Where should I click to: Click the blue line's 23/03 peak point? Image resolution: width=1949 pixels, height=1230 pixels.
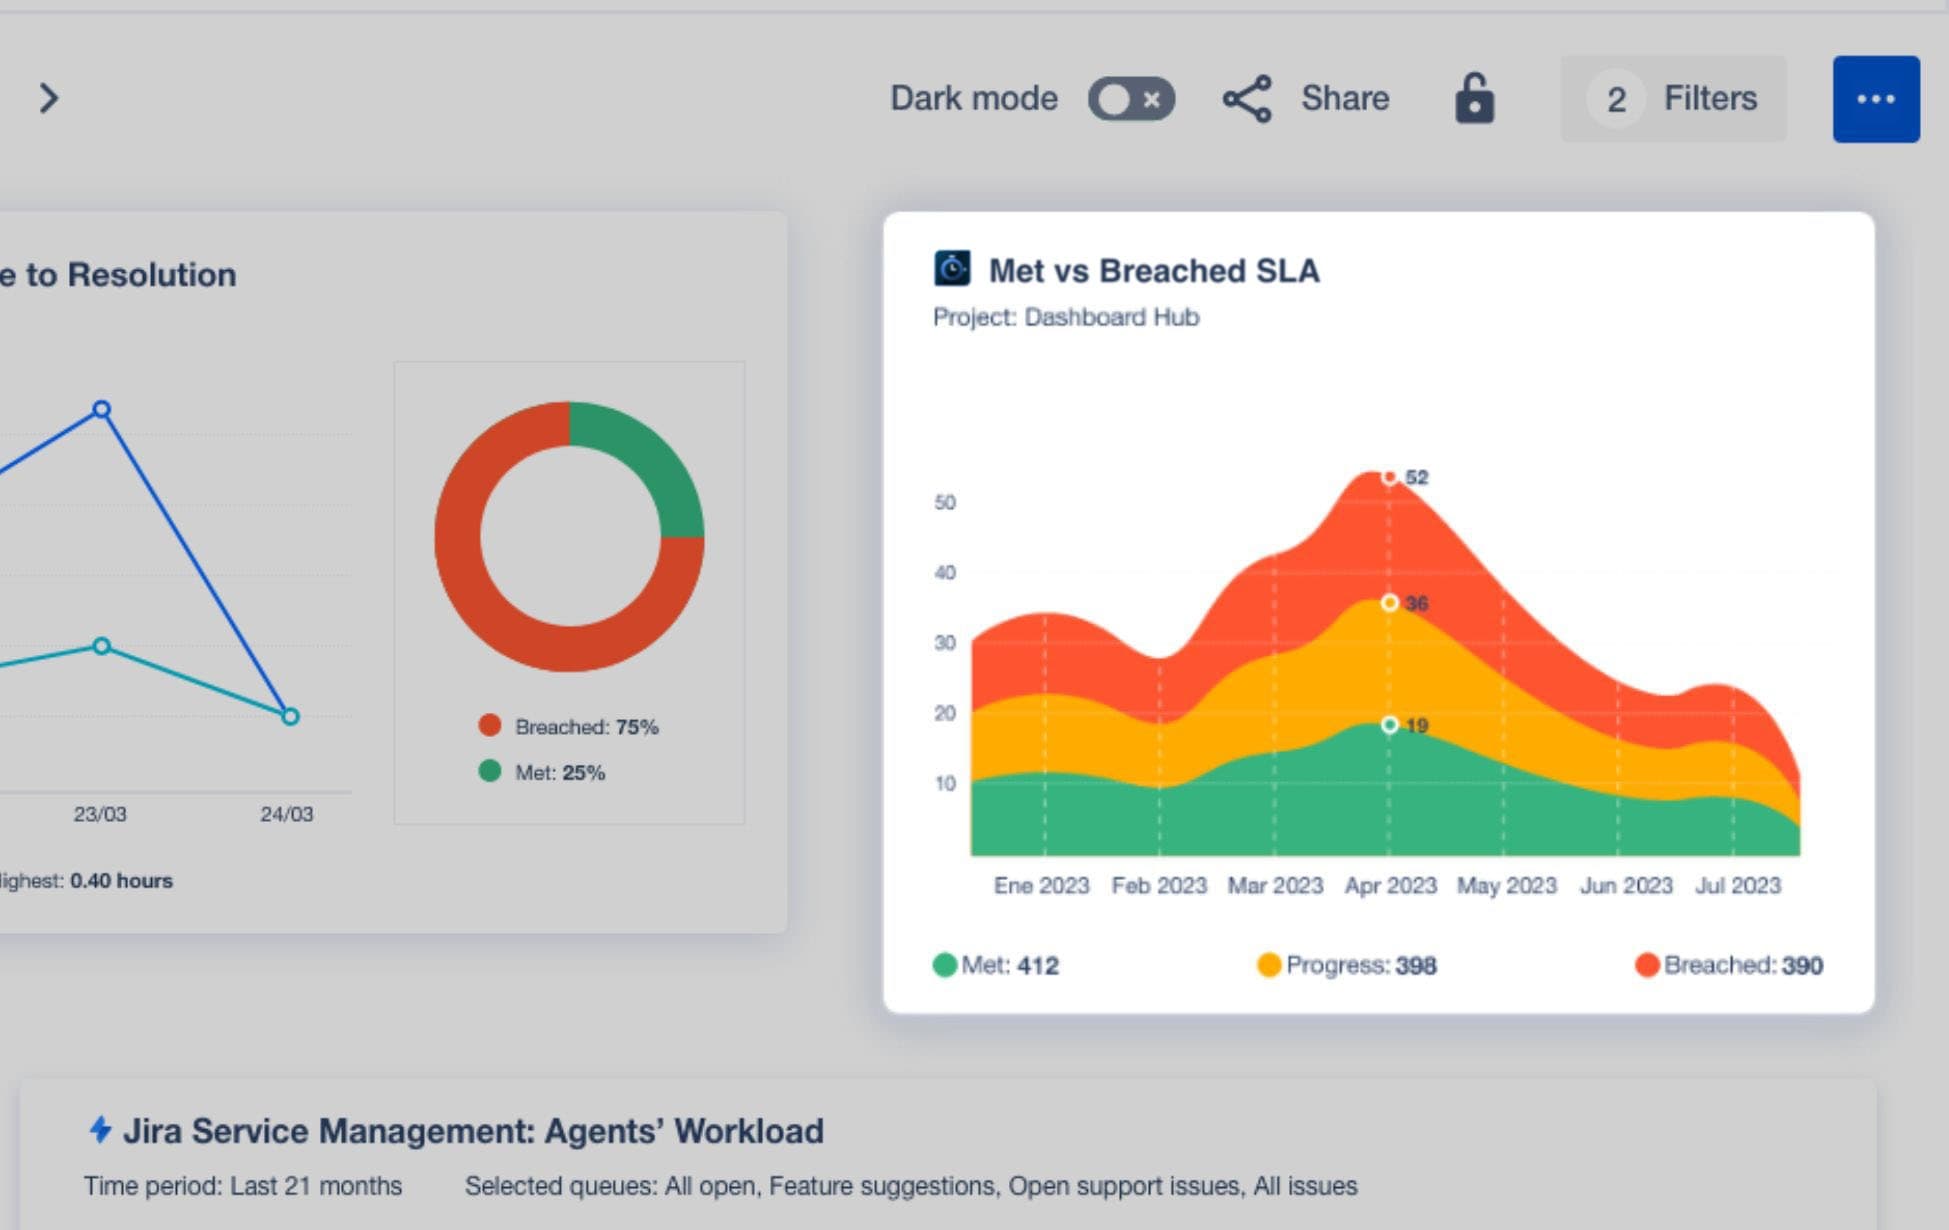pyautogui.click(x=101, y=409)
